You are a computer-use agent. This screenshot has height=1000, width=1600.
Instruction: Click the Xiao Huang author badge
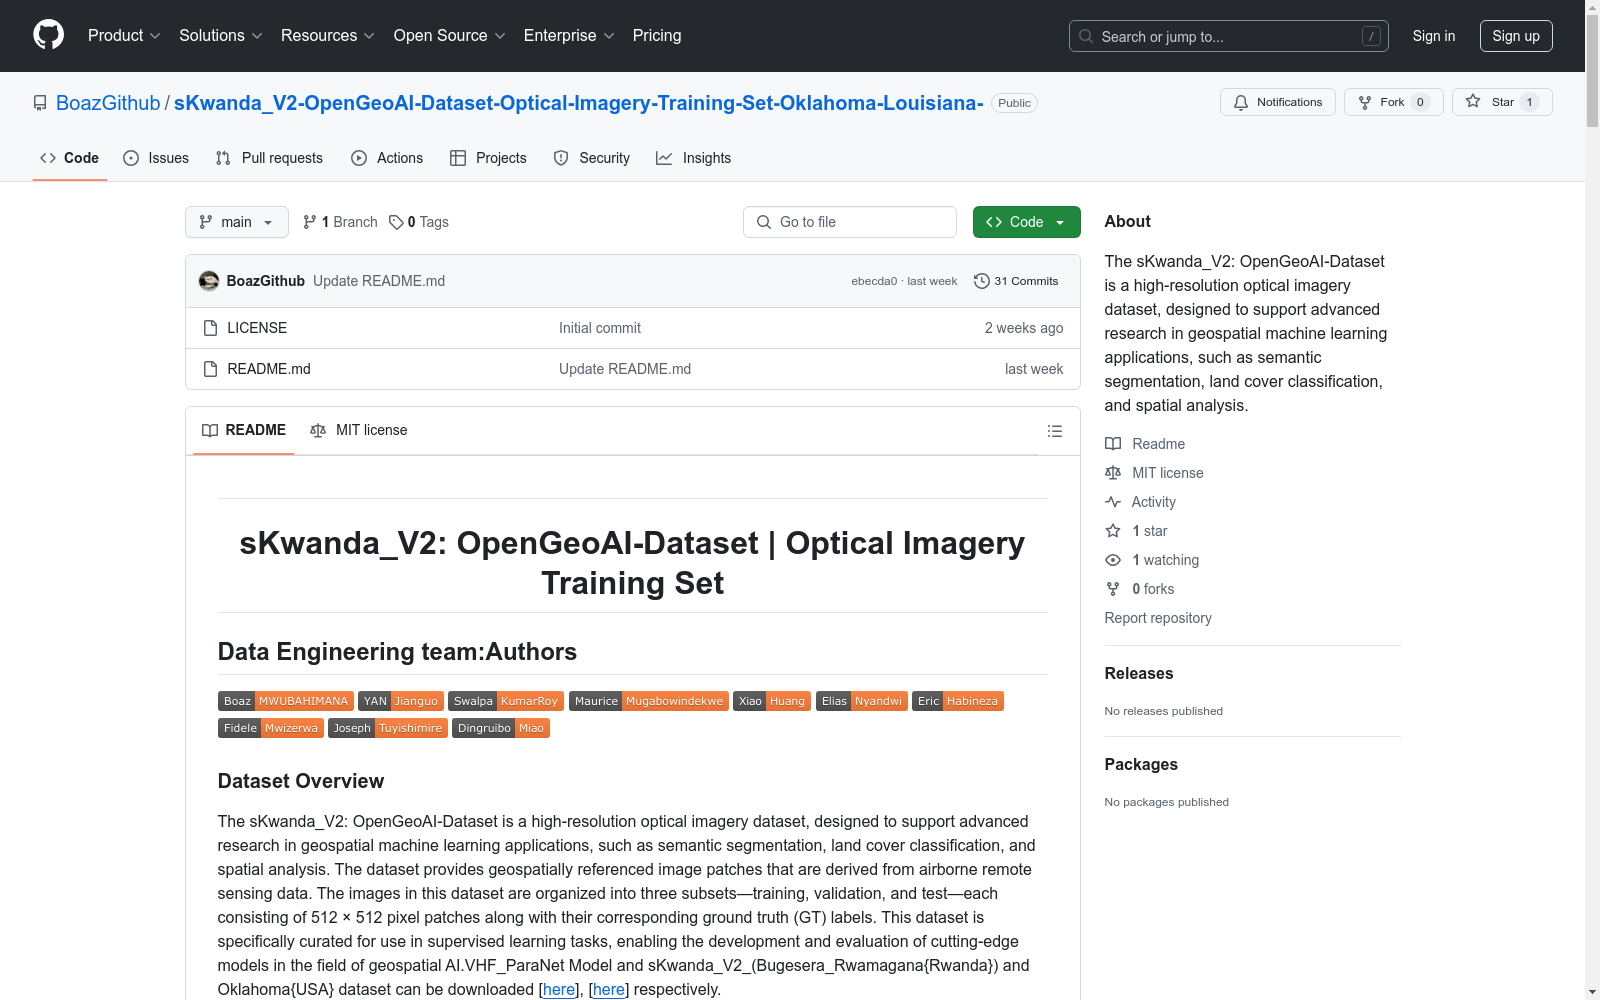click(x=772, y=701)
